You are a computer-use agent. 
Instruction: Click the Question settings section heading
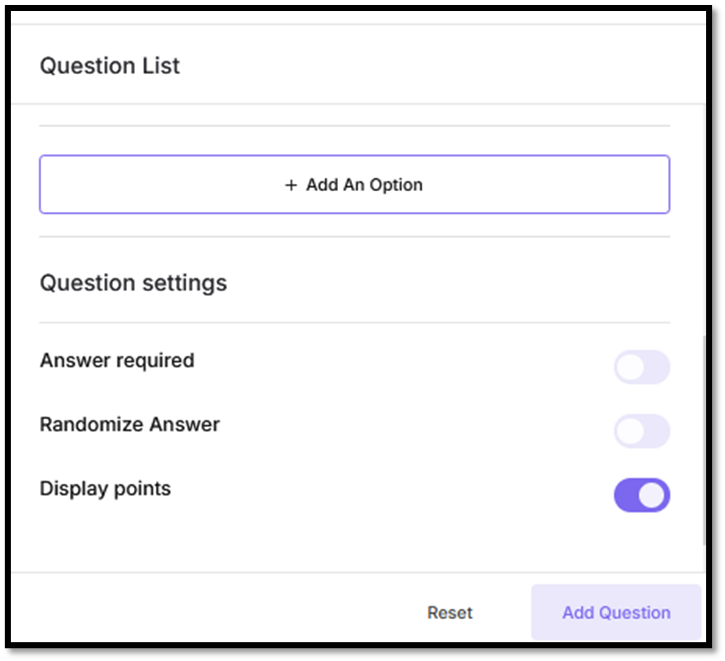click(x=133, y=283)
